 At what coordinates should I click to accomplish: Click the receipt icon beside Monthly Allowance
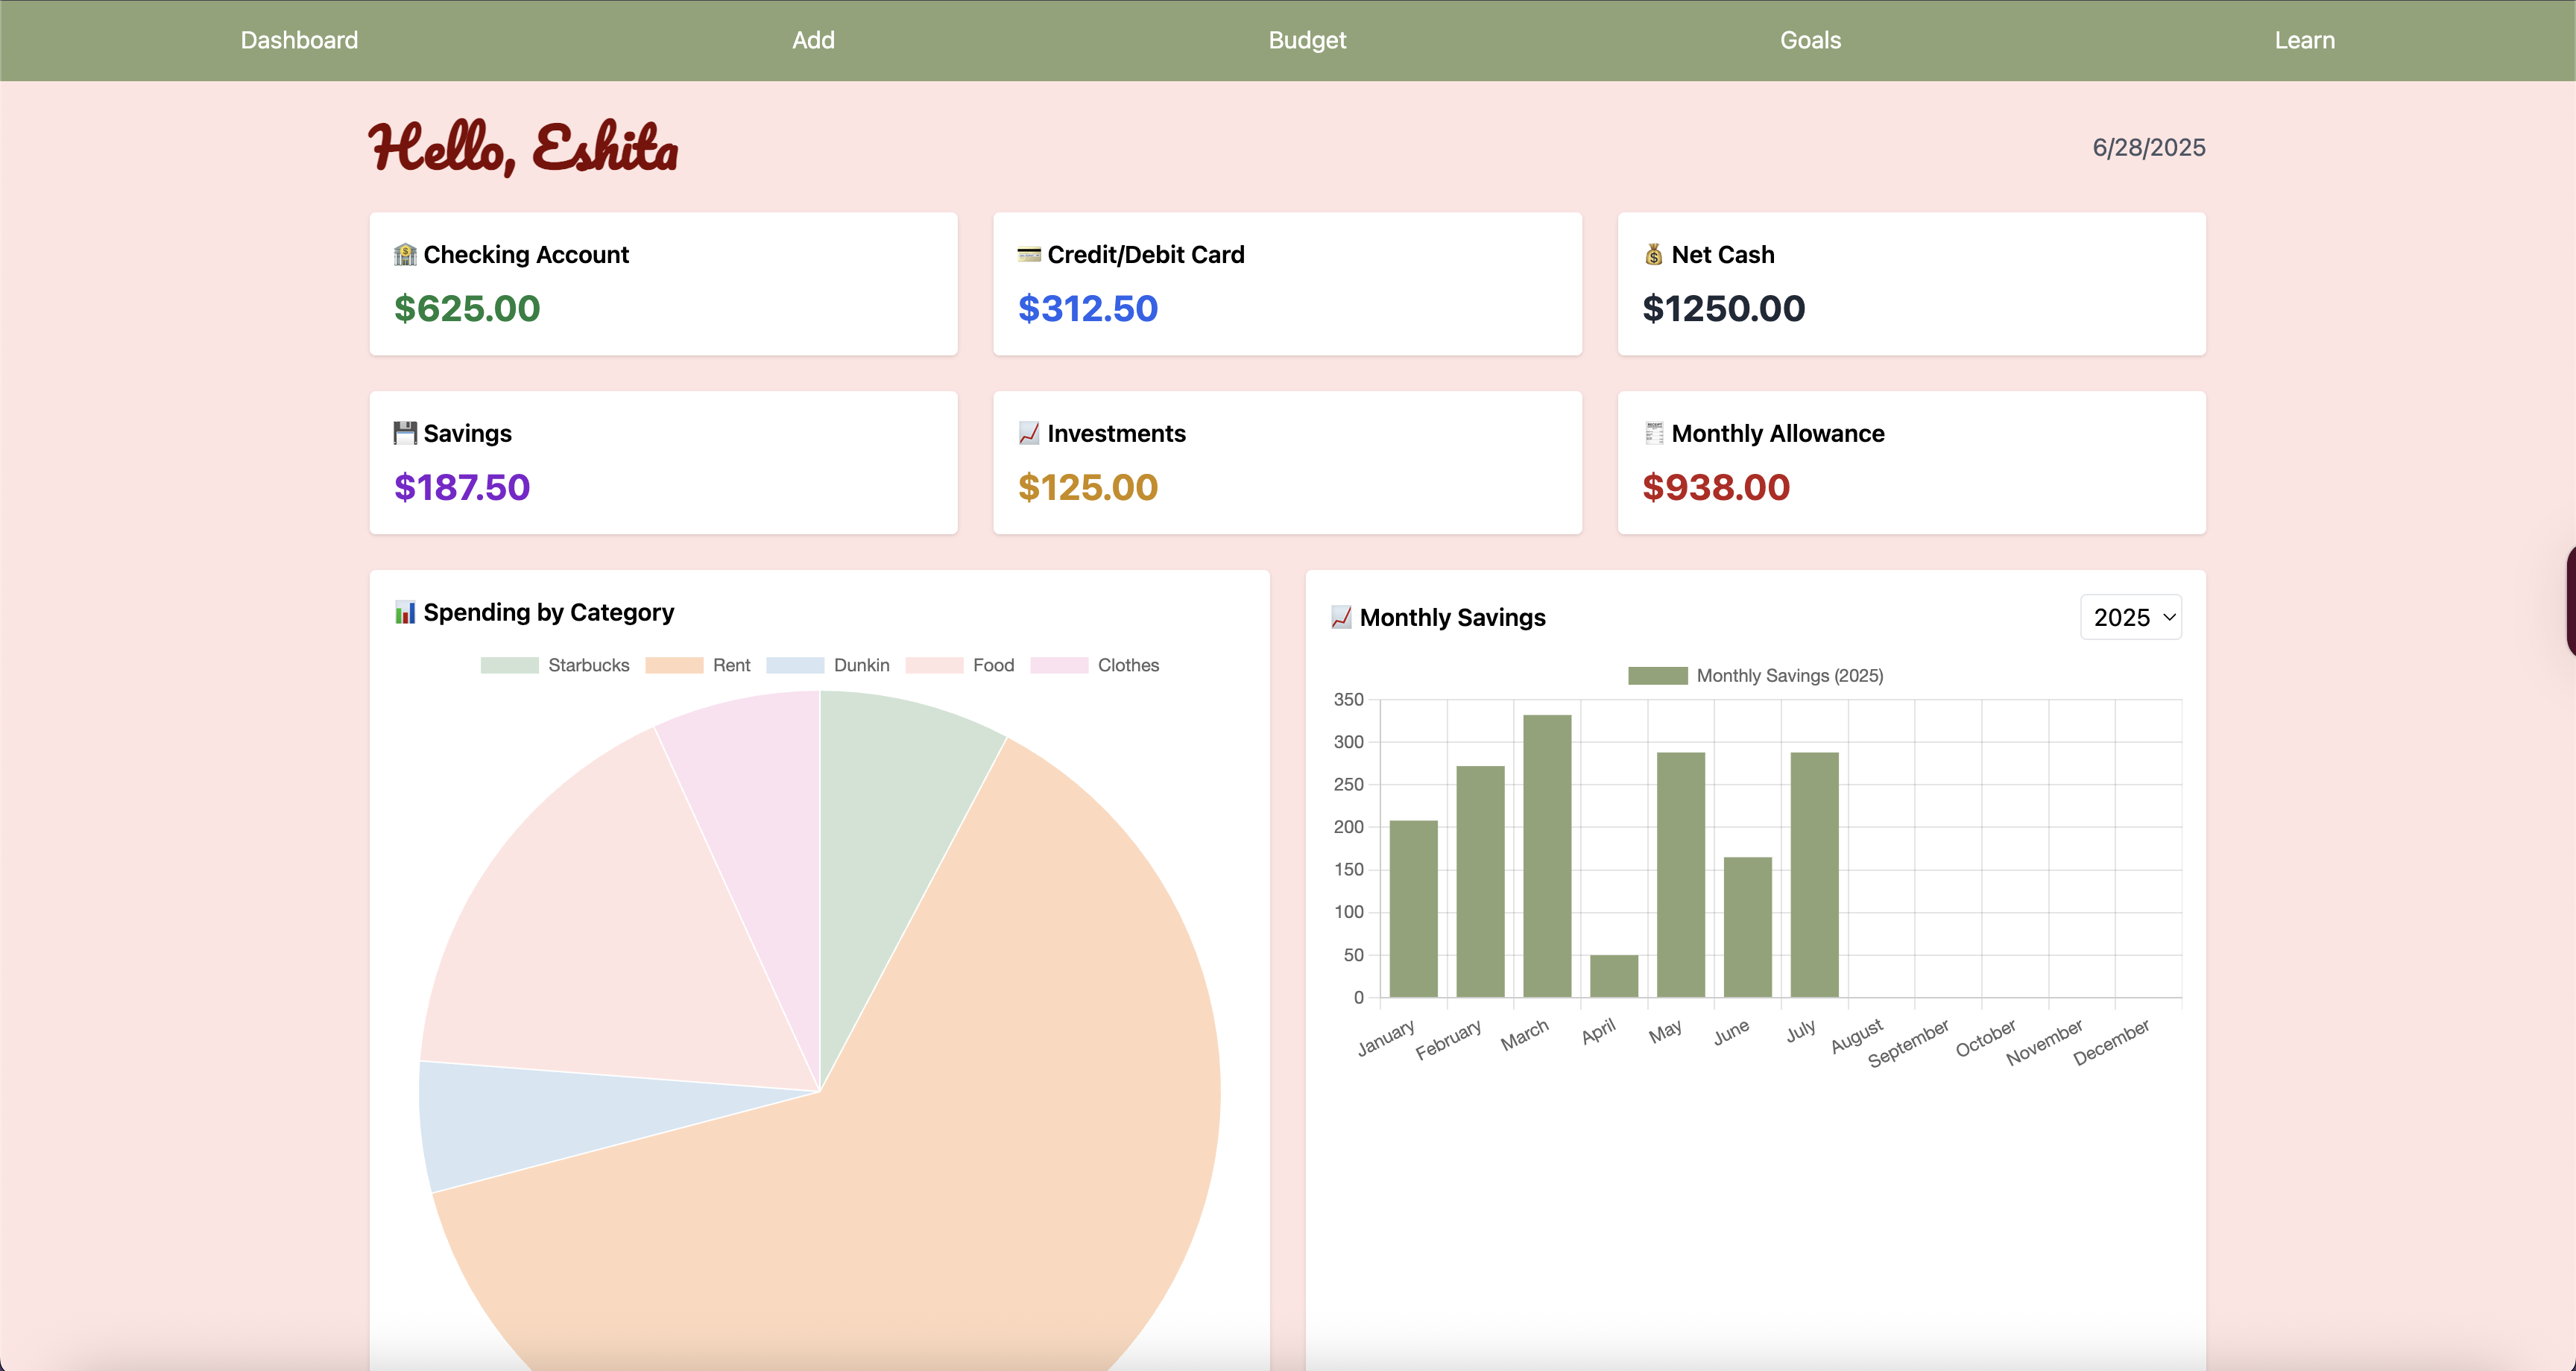pos(1654,433)
